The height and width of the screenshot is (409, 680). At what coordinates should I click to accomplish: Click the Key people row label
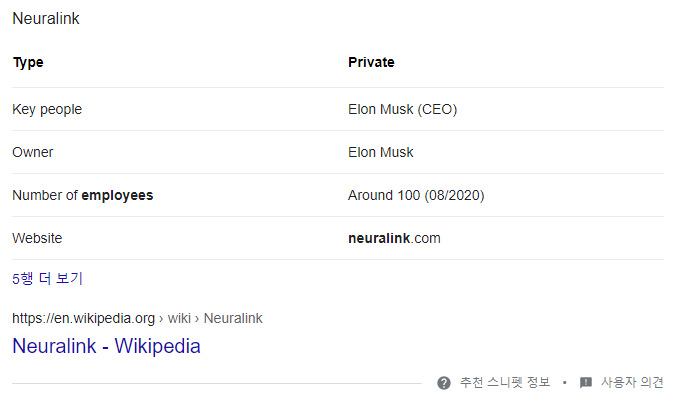tap(47, 109)
